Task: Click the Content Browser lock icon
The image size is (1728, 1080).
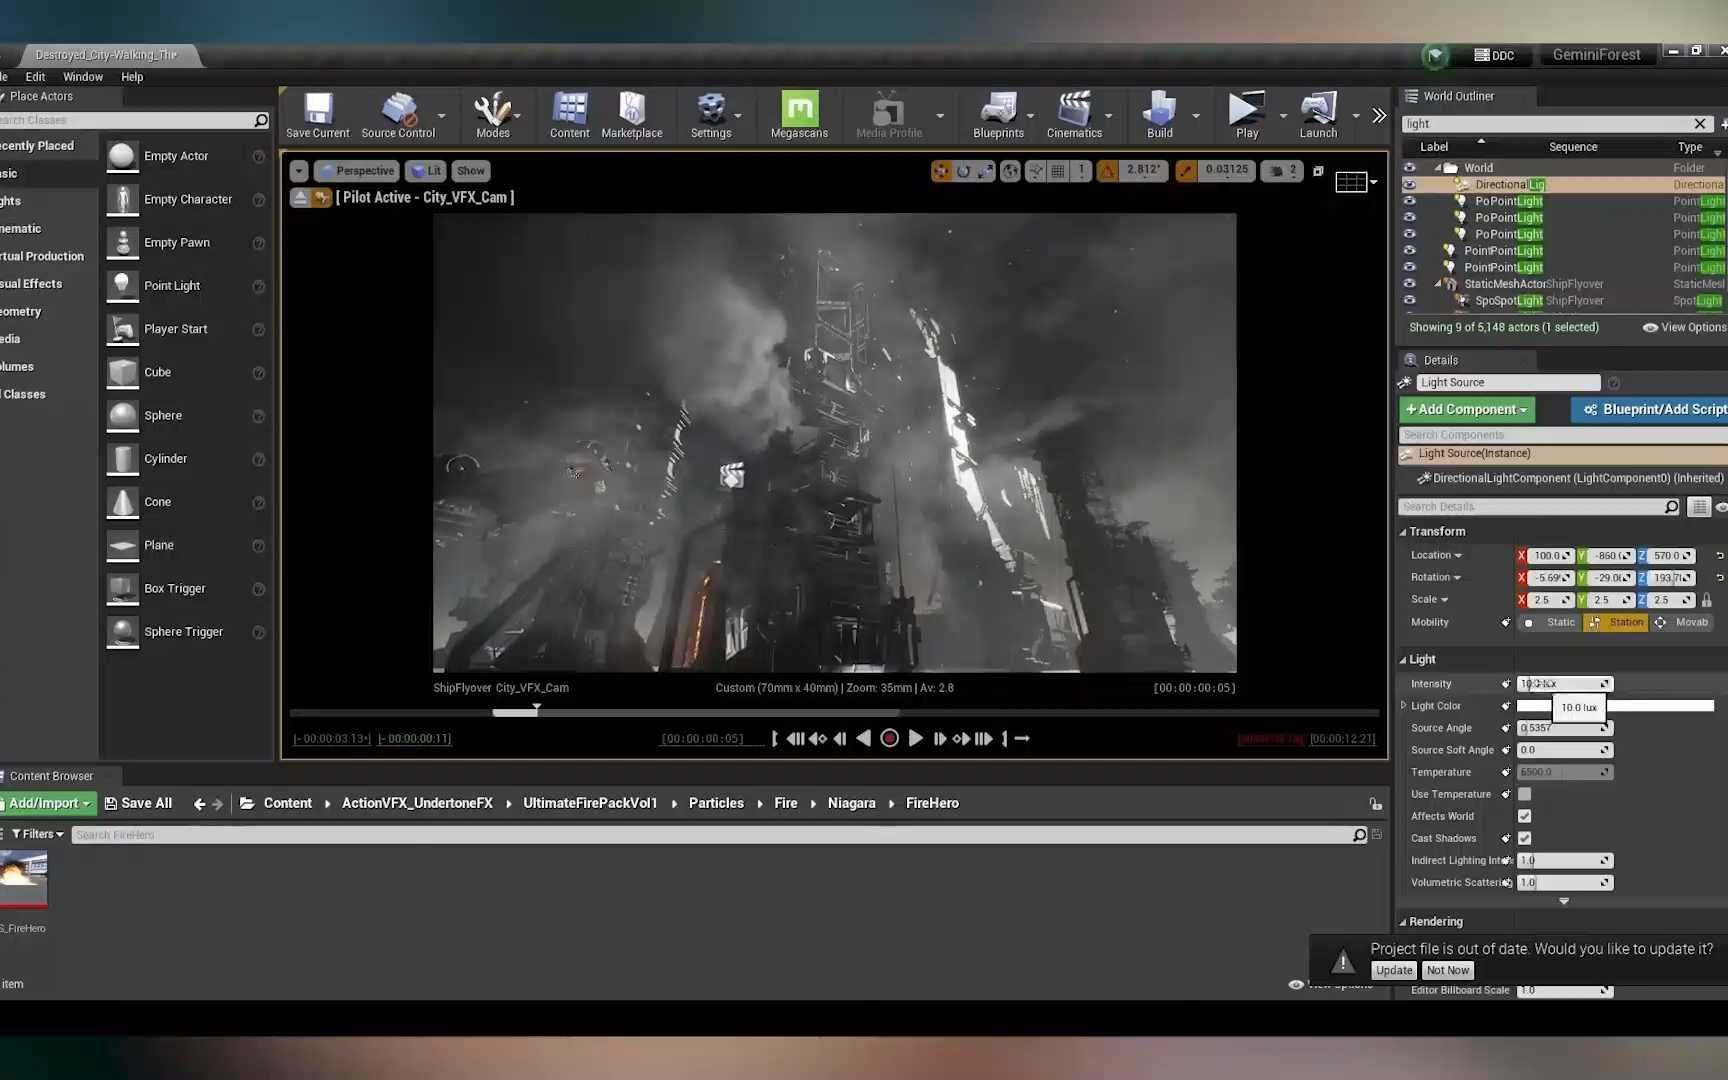Action: coord(1376,804)
